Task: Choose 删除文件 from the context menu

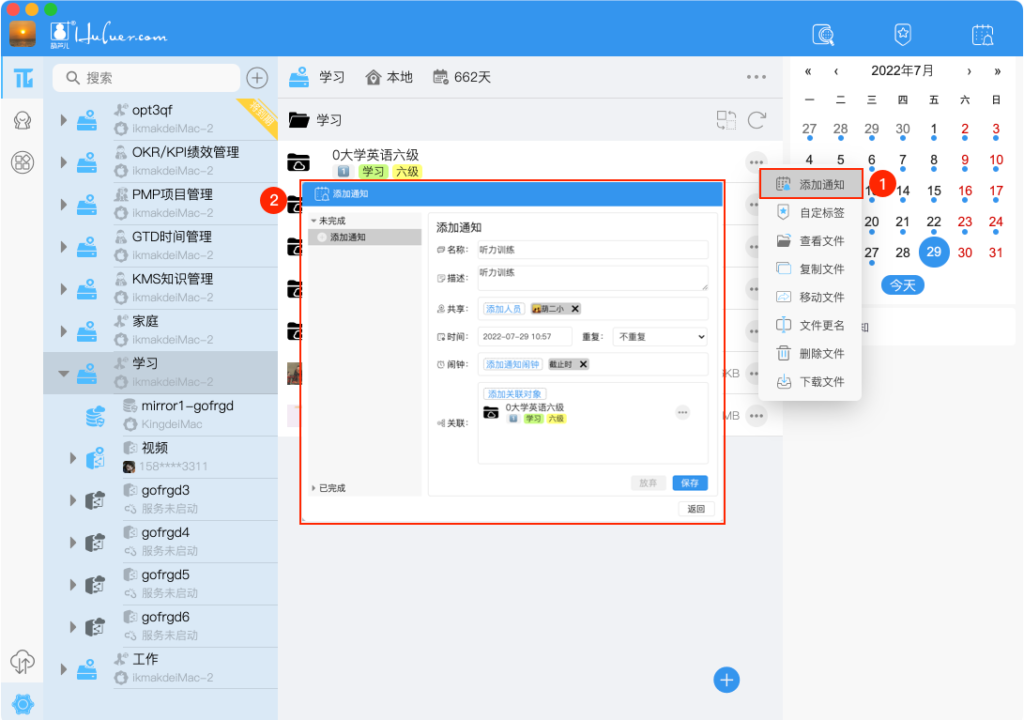Action: 810,353
